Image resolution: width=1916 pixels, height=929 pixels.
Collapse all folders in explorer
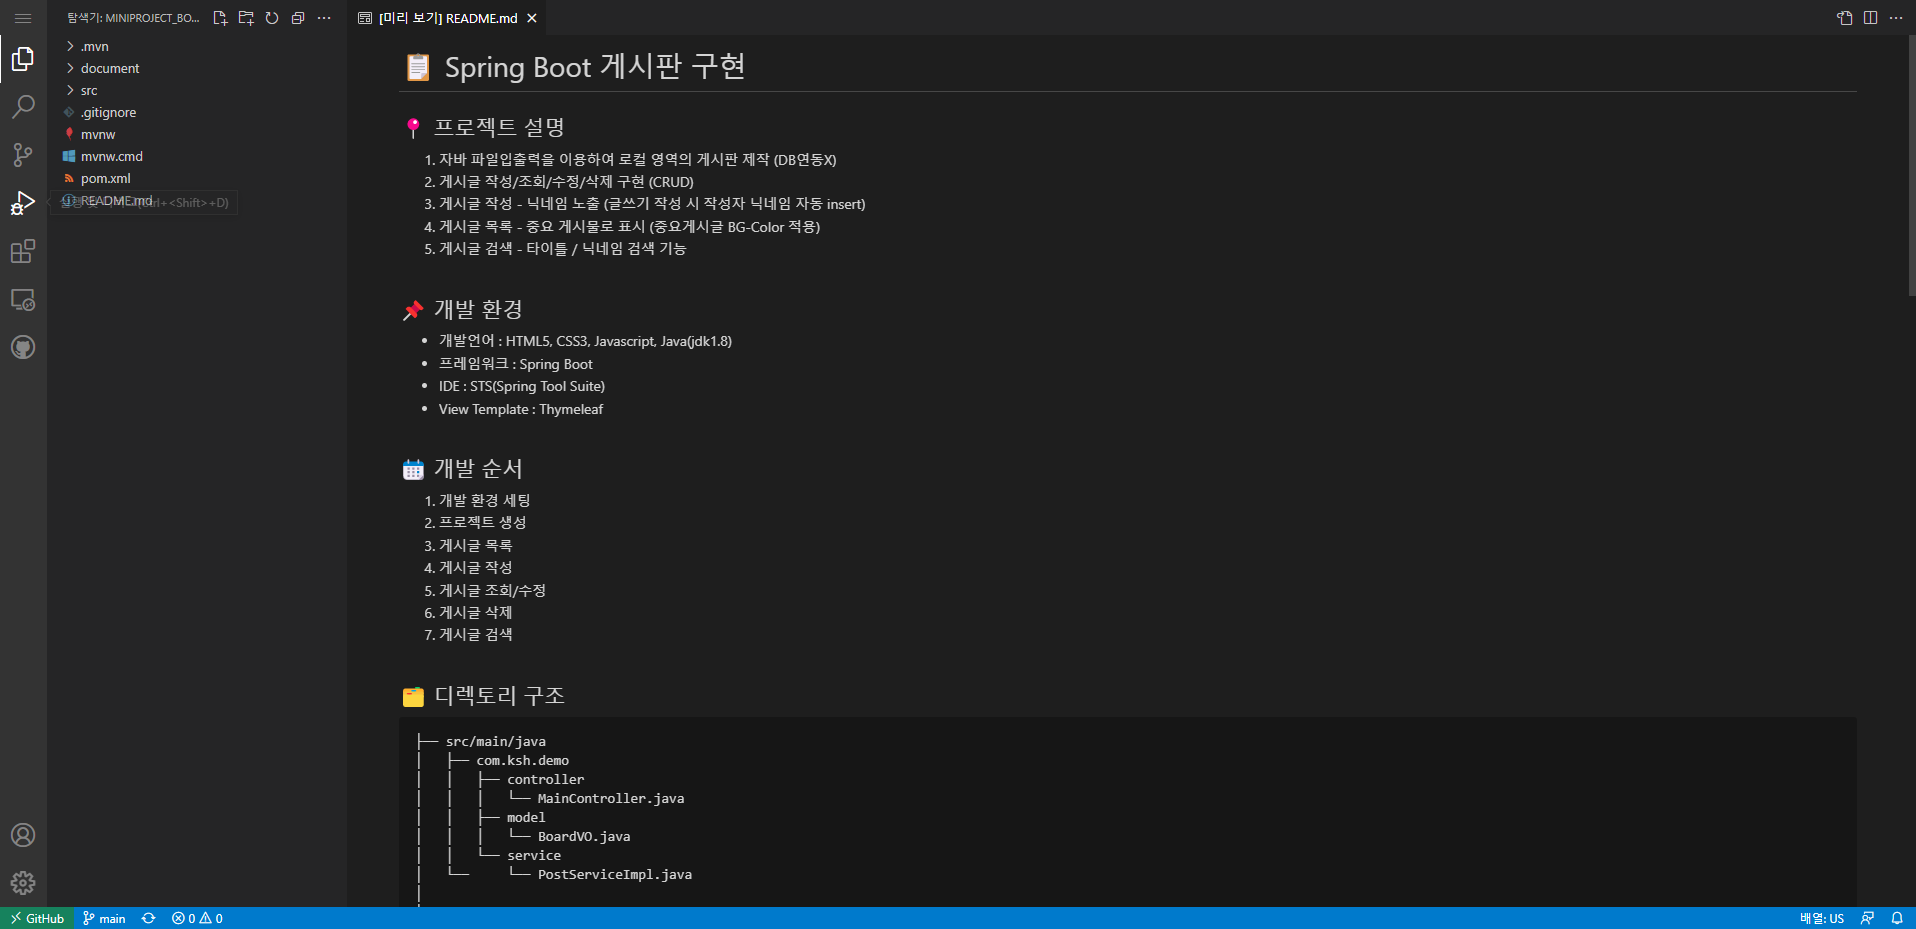(298, 18)
